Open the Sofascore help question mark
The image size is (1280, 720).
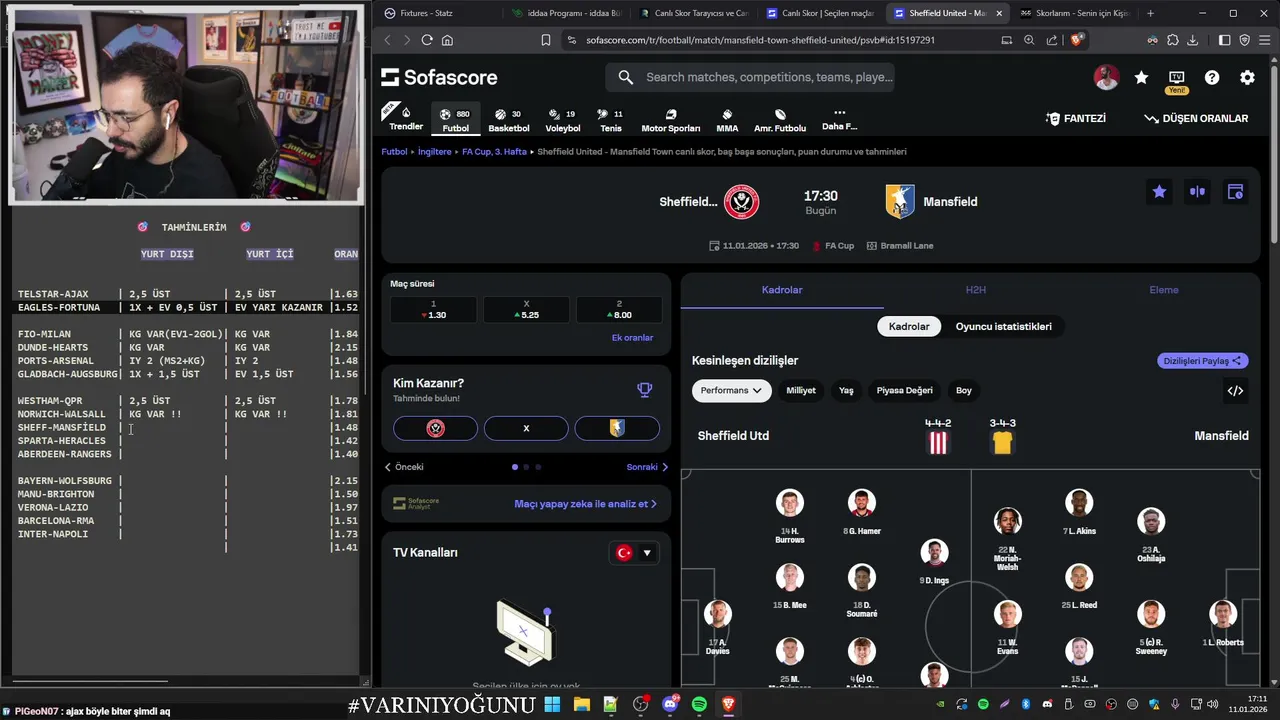1212,77
